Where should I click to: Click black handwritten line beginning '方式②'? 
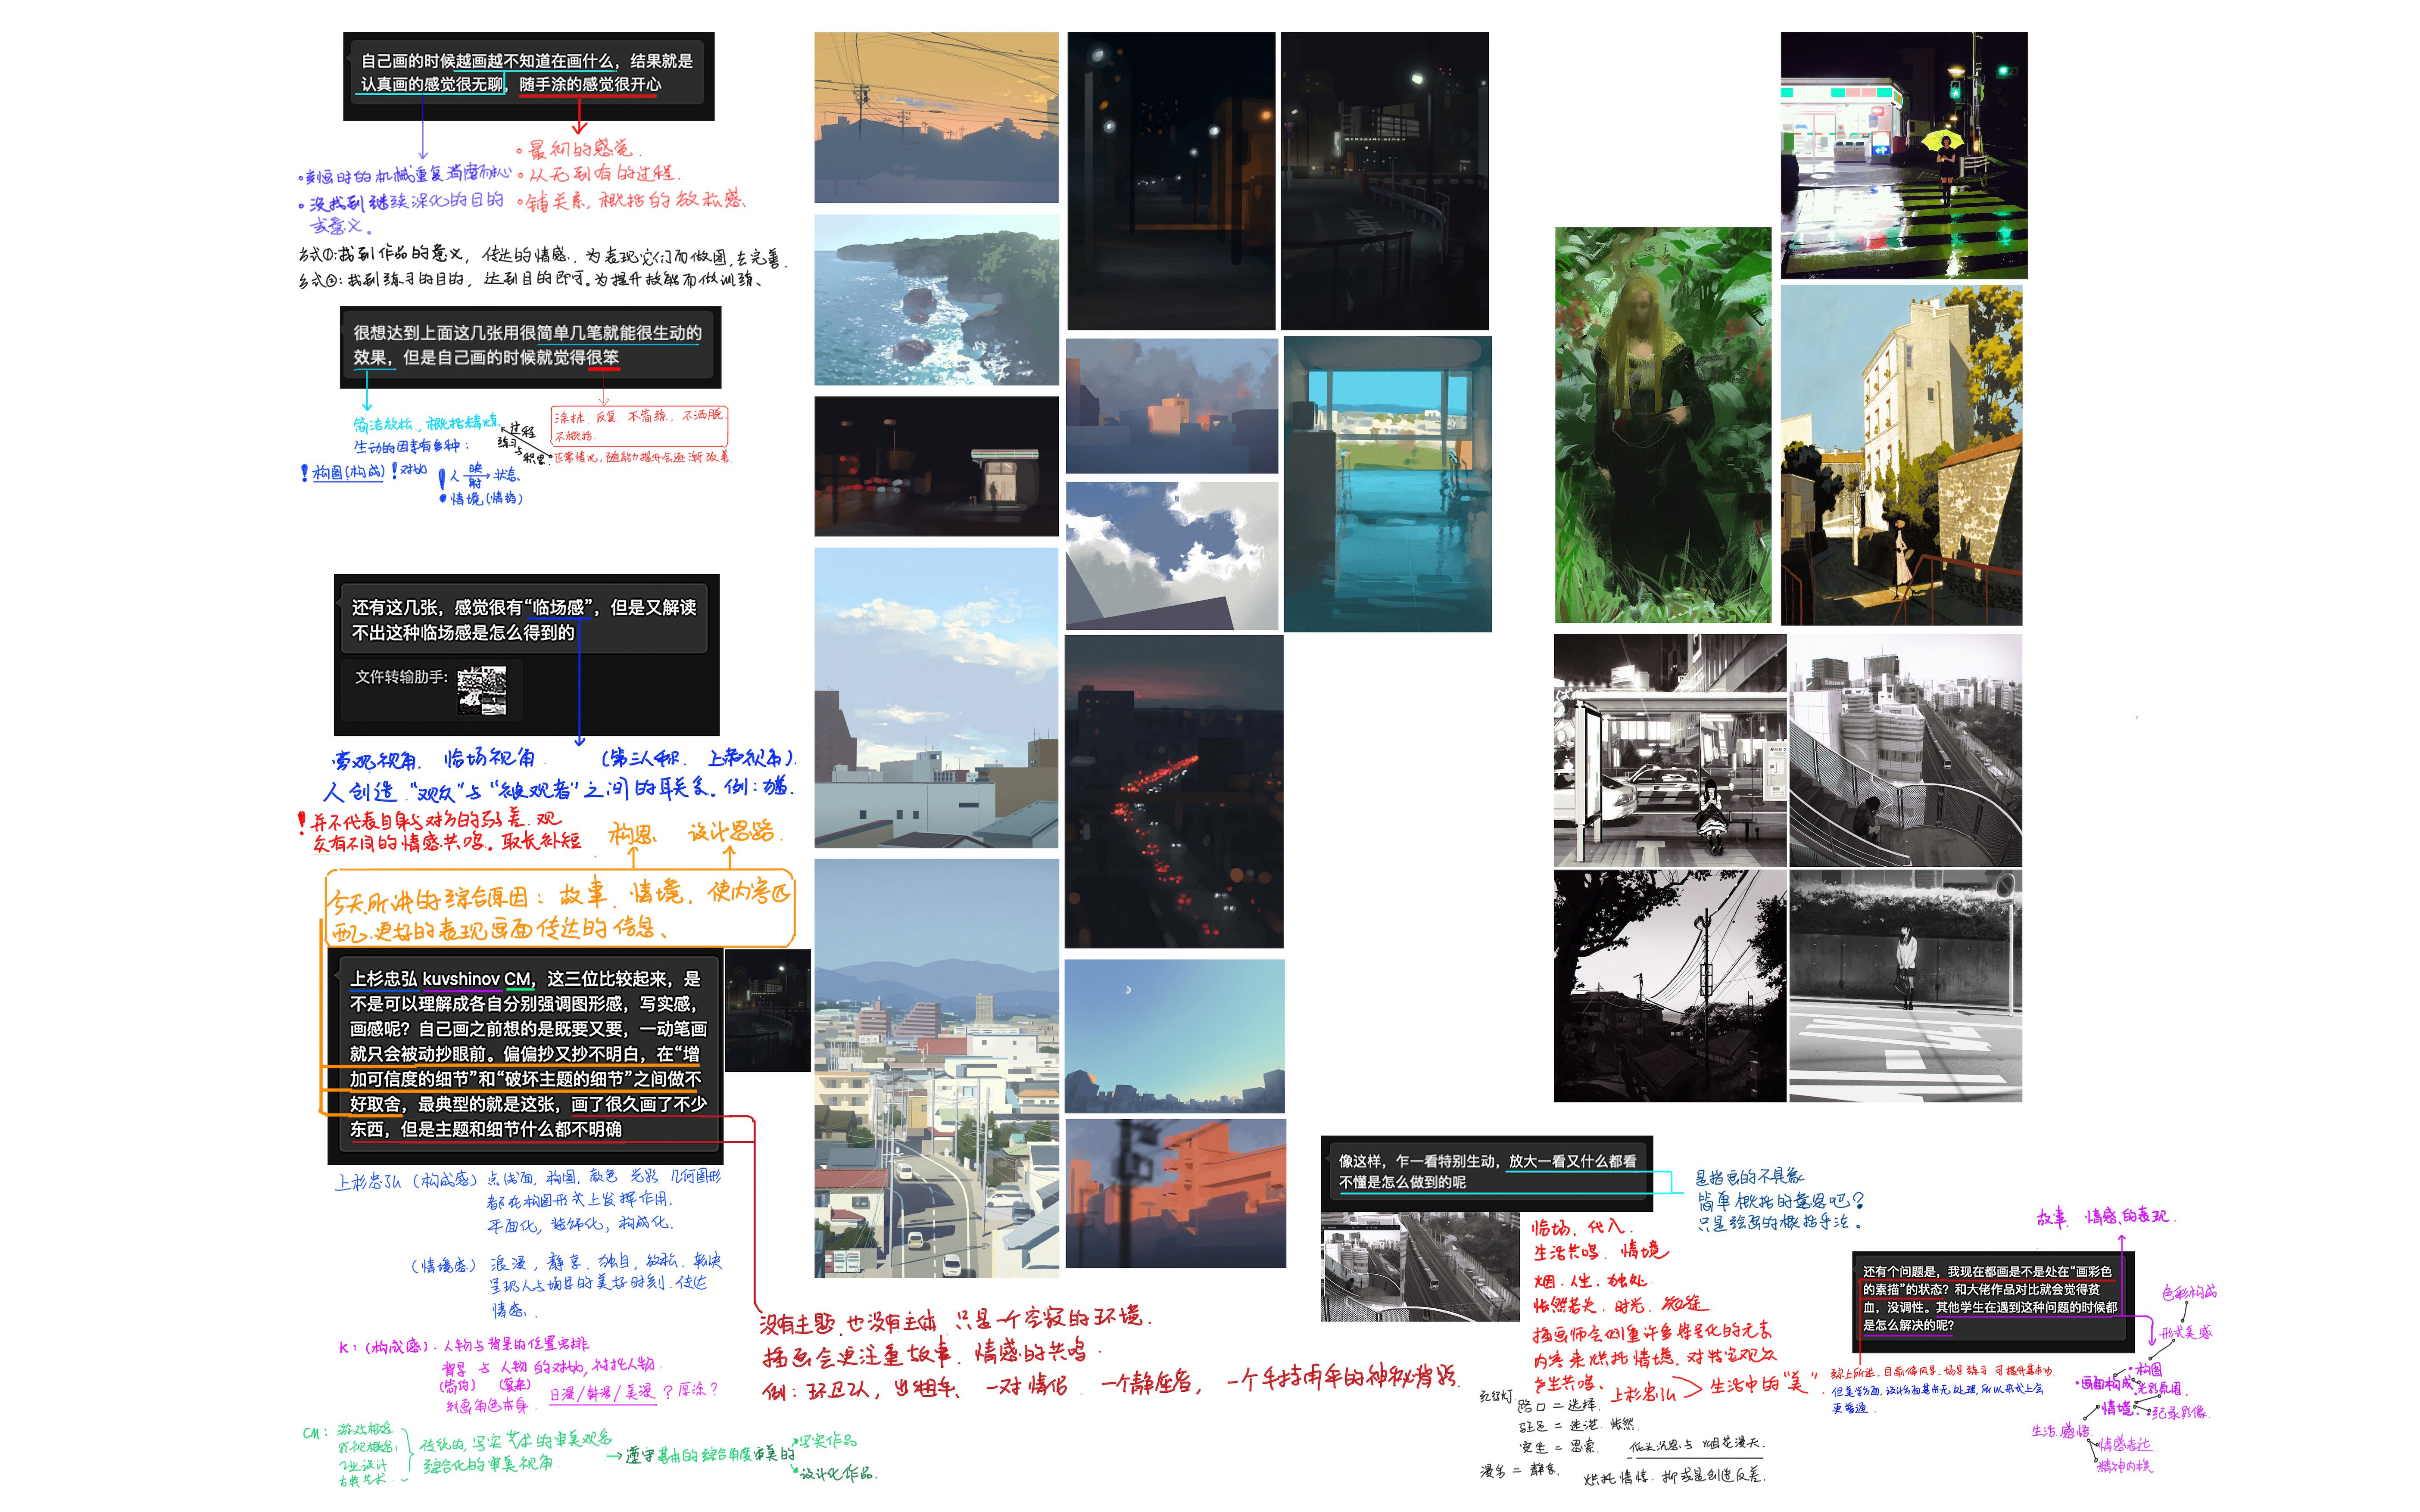[x=531, y=280]
